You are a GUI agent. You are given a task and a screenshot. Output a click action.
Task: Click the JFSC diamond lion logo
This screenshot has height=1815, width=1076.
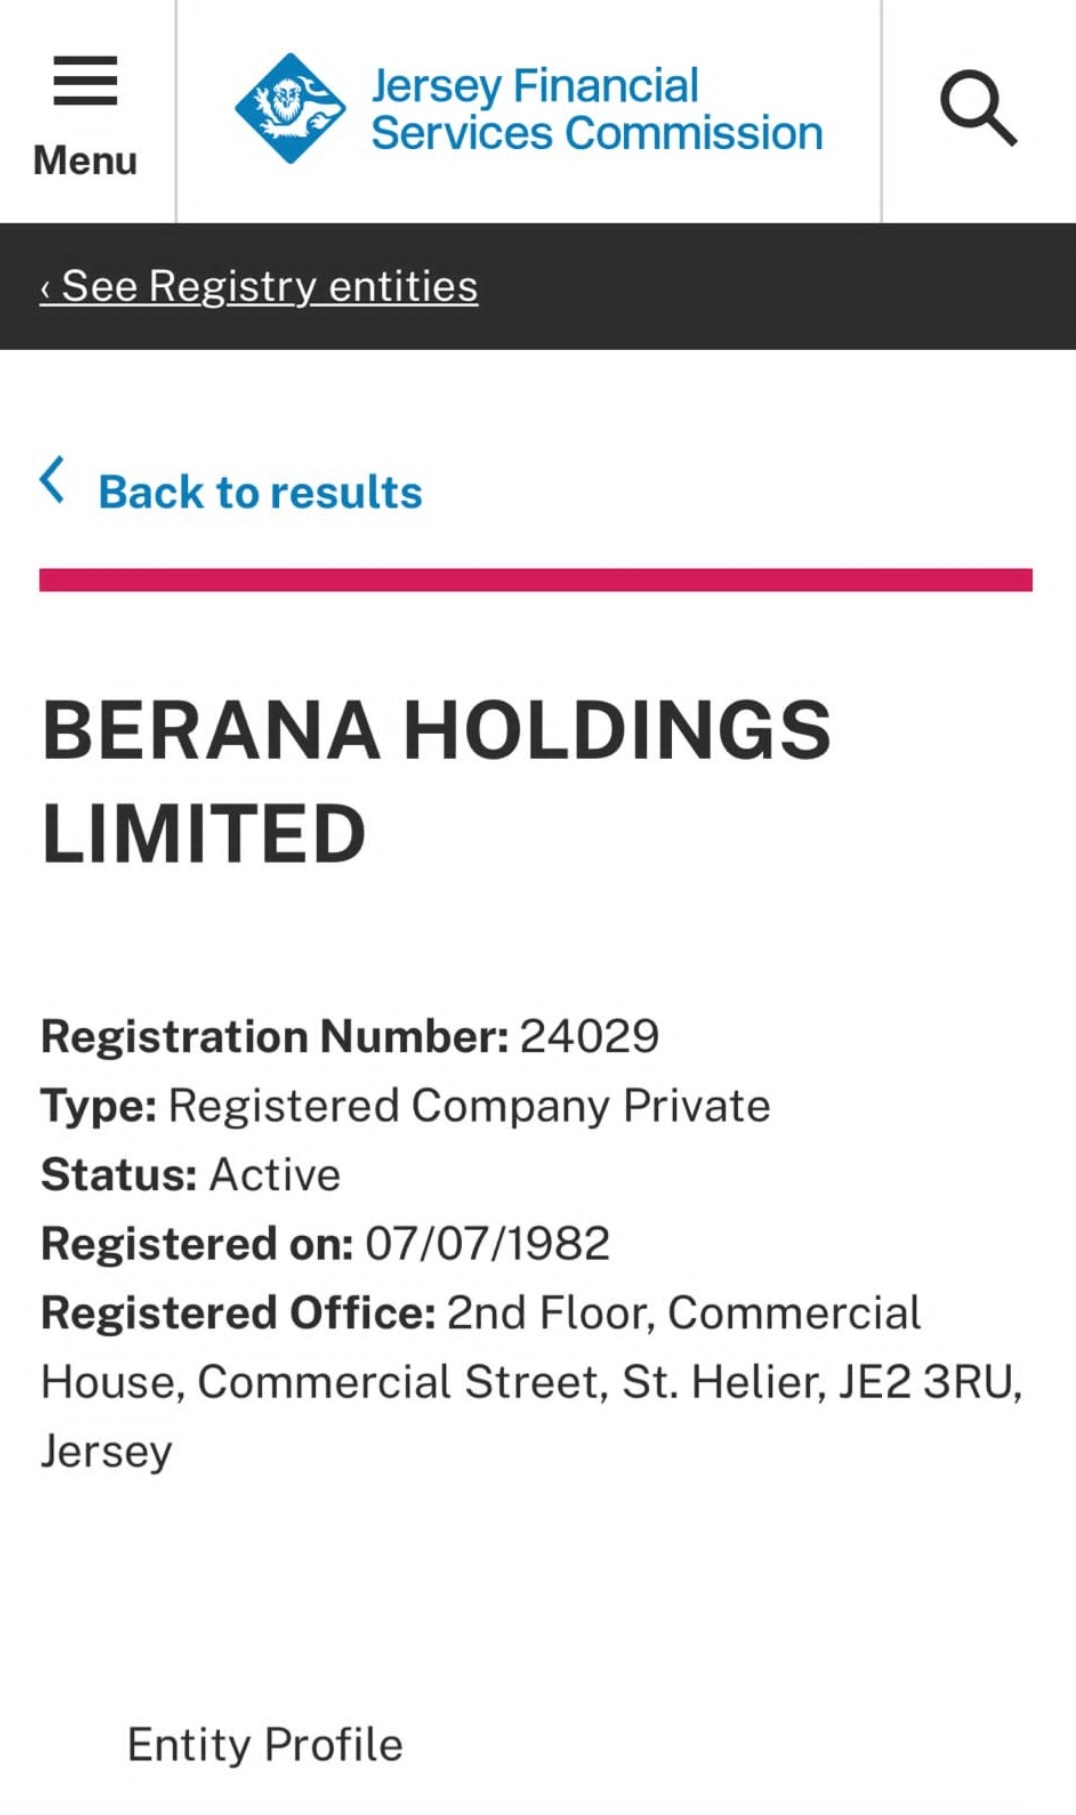click(x=290, y=108)
